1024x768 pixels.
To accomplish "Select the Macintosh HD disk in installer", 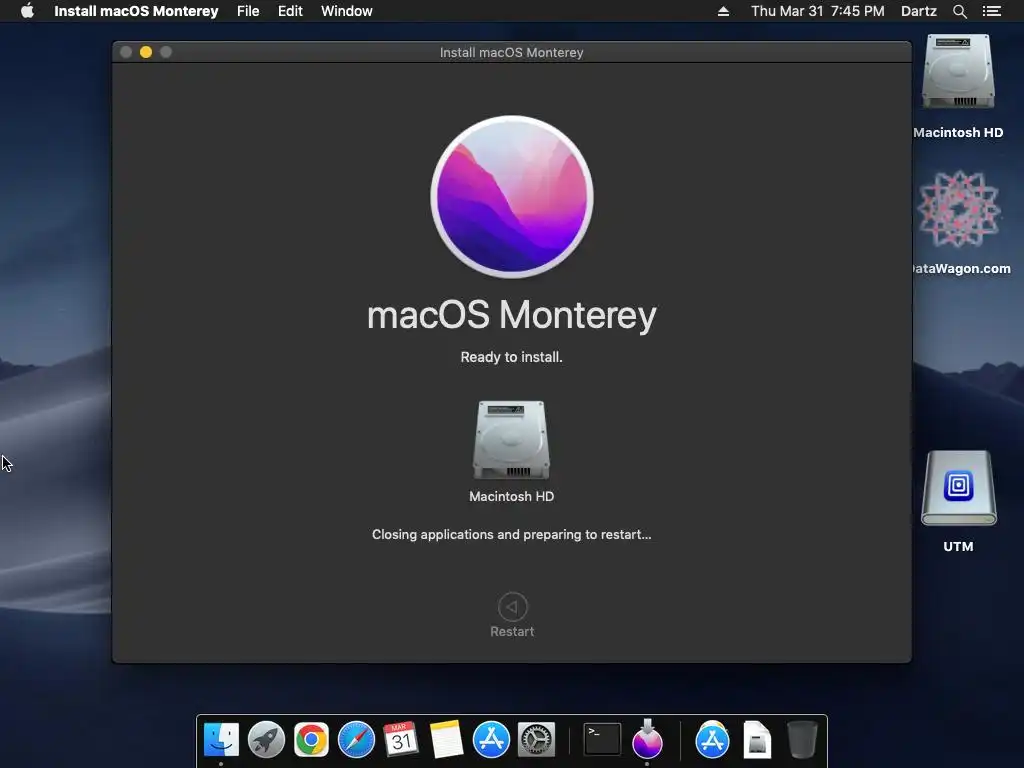I will (511, 440).
